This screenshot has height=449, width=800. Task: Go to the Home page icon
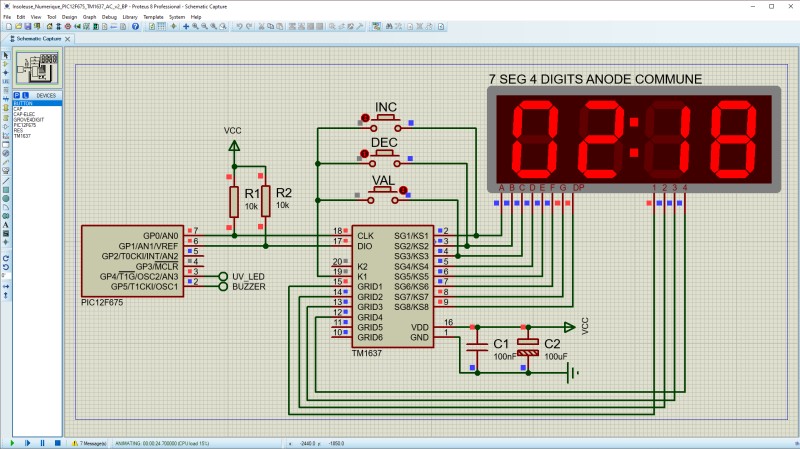pyautogui.click(x=49, y=27)
